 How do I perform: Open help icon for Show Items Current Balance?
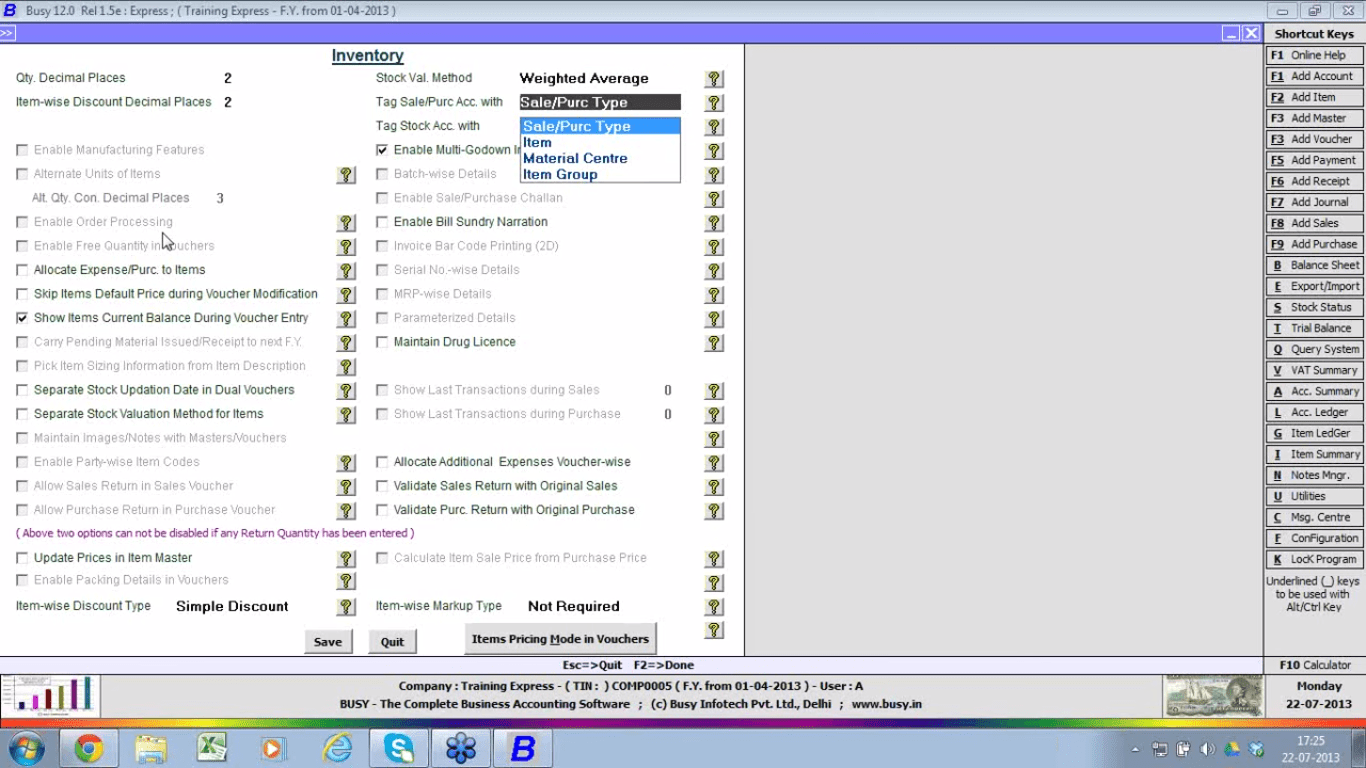tap(346, 319)
